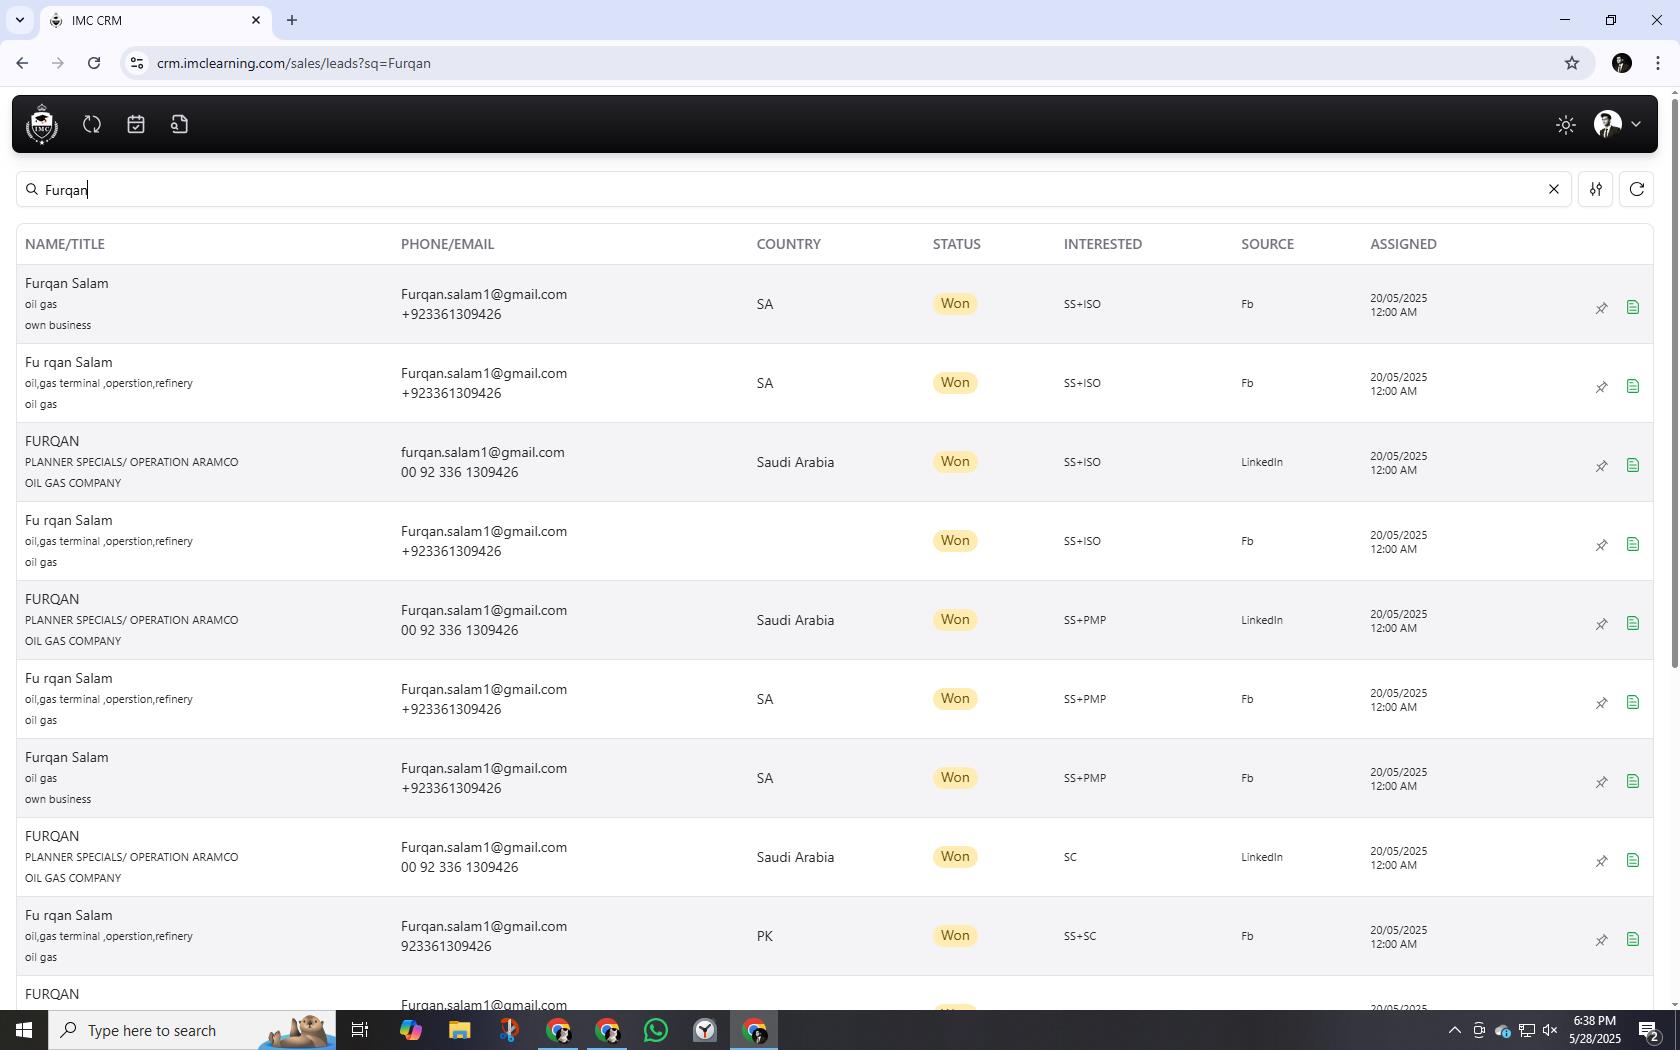
Task: Open Task View on the taskbar
Action: click(360, 1030)
